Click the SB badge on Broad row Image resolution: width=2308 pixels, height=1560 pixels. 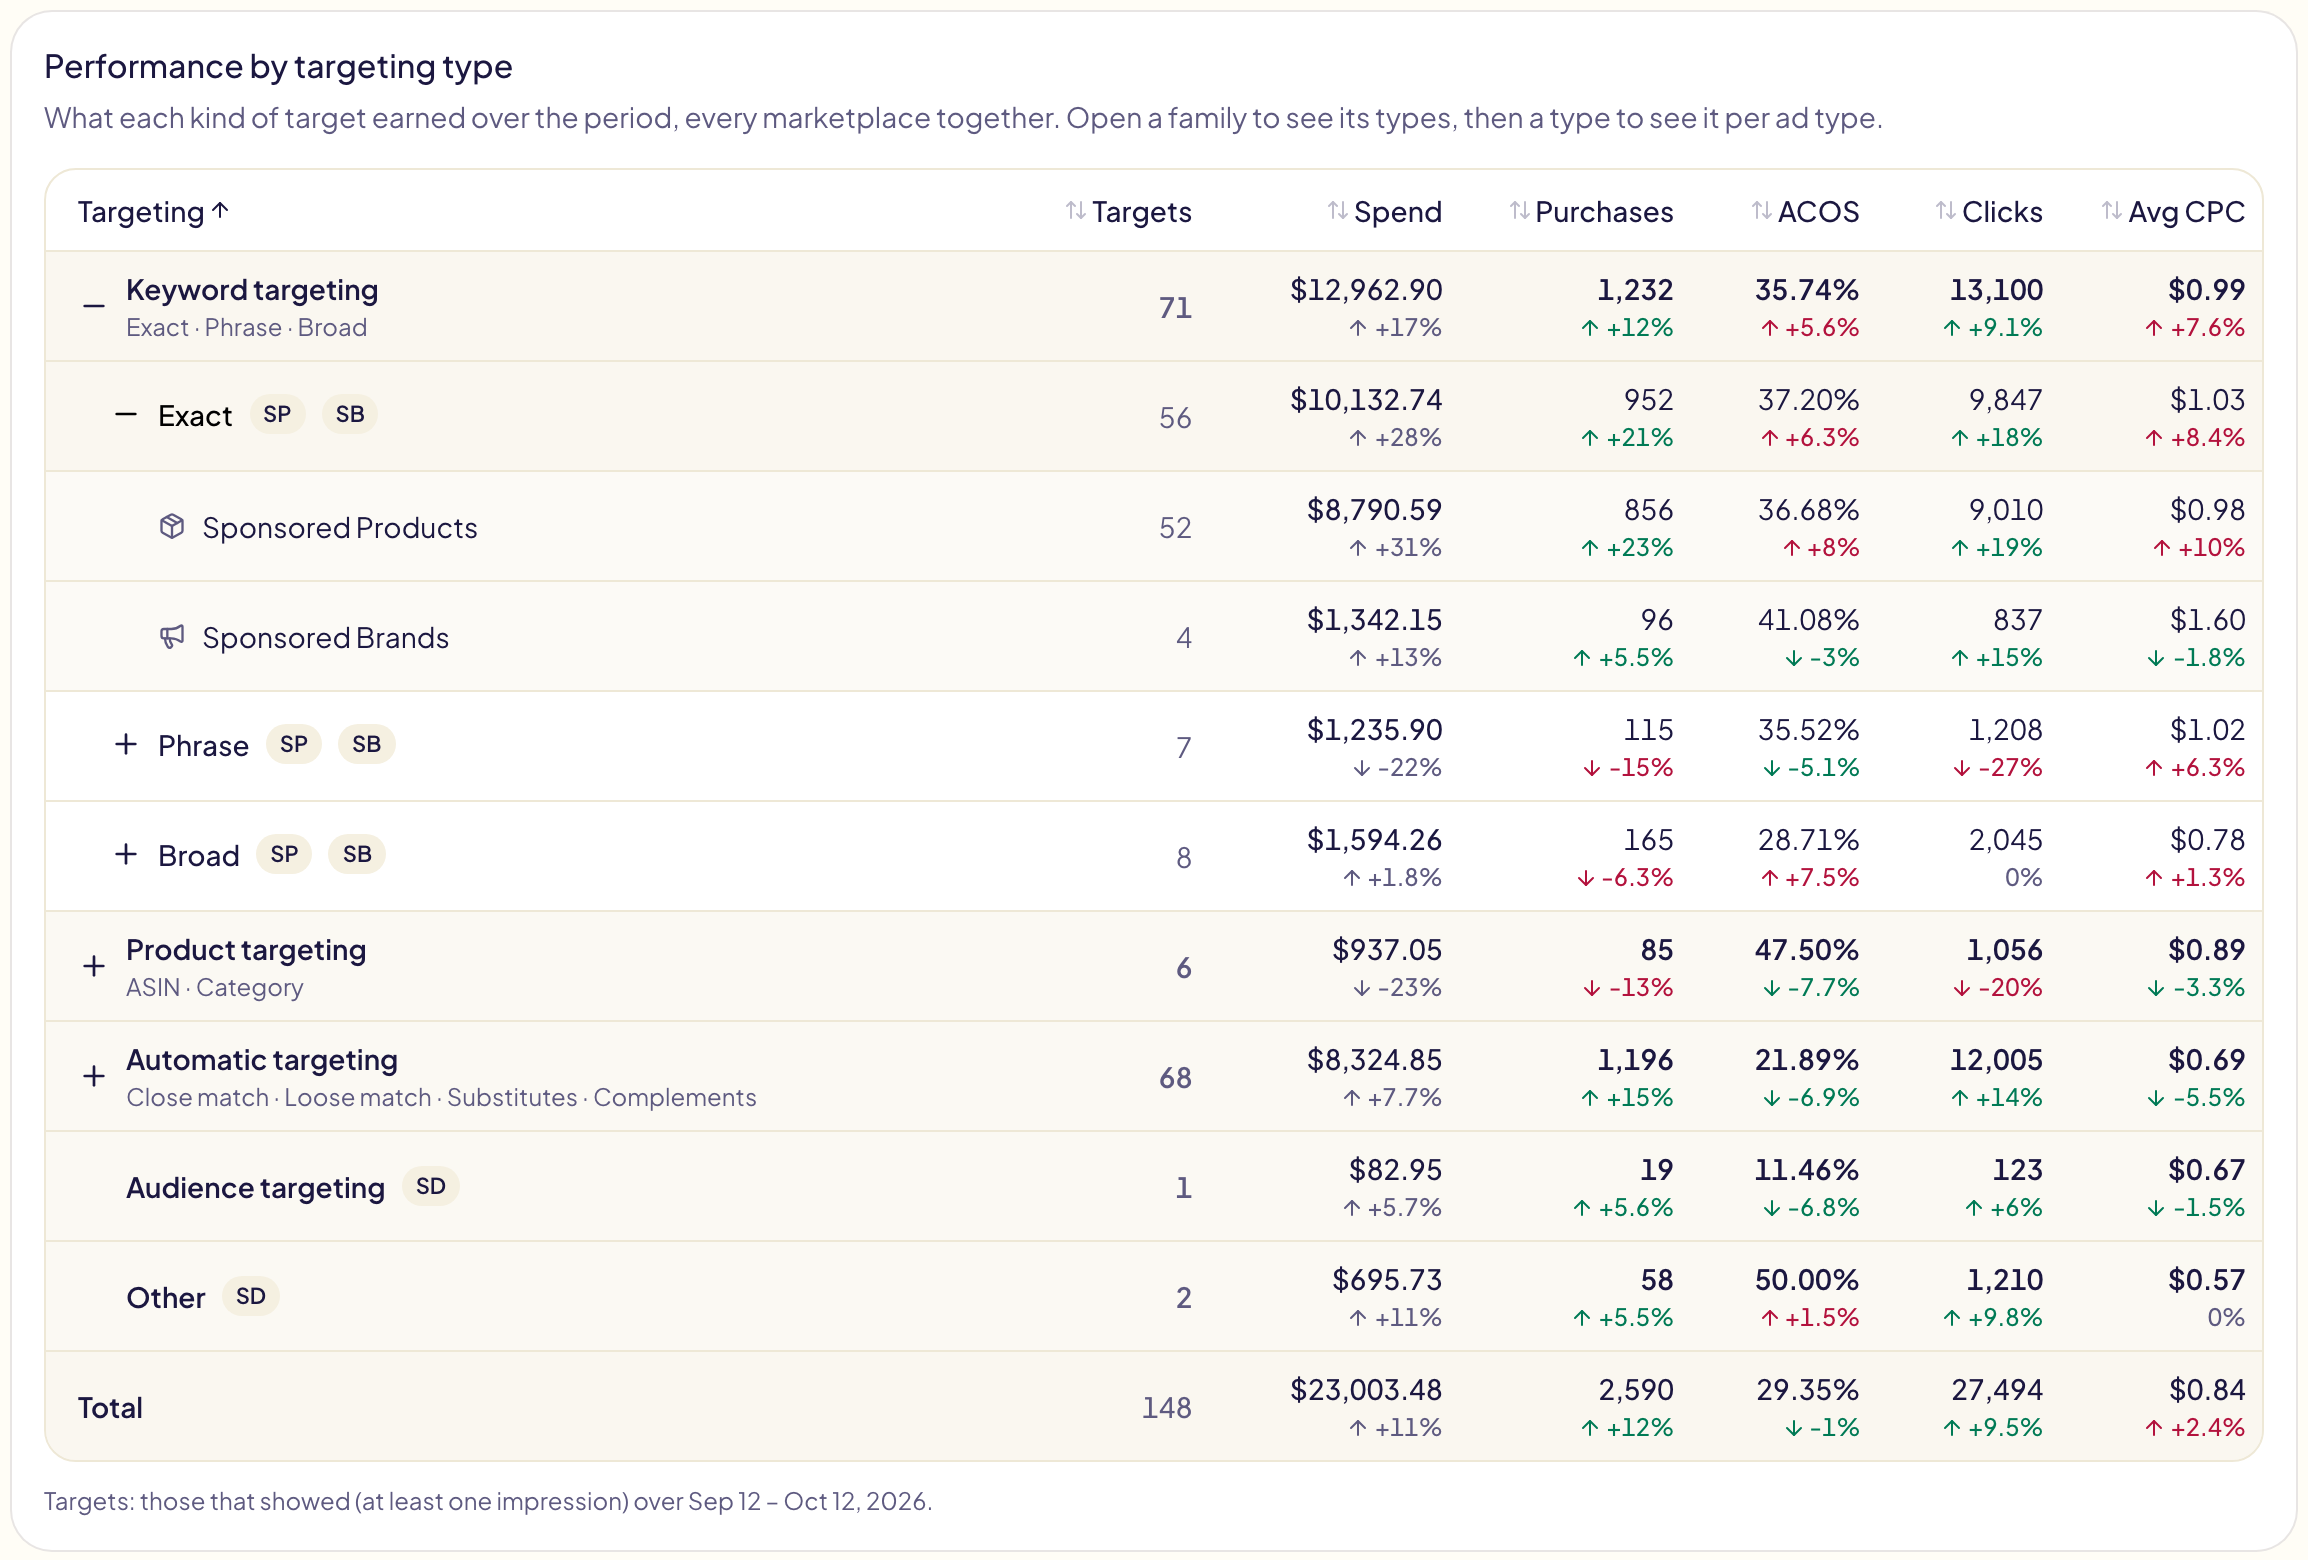tap(357, 854)
